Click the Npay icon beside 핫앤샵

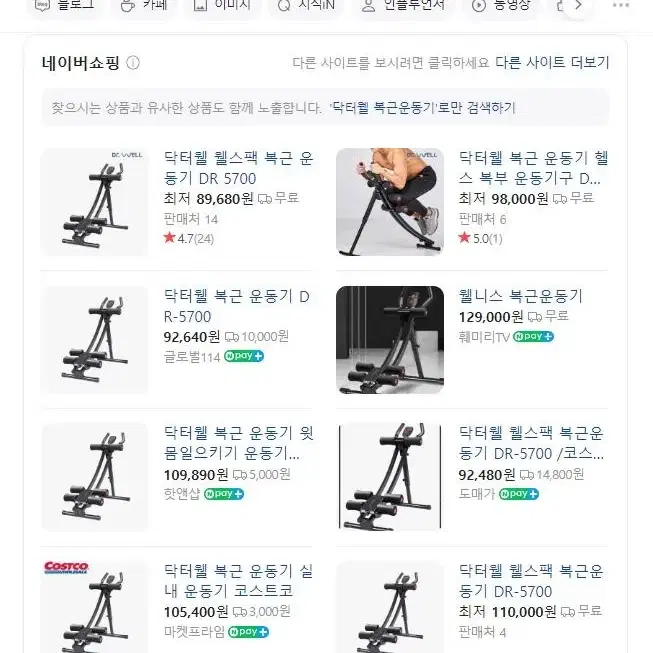224,494
